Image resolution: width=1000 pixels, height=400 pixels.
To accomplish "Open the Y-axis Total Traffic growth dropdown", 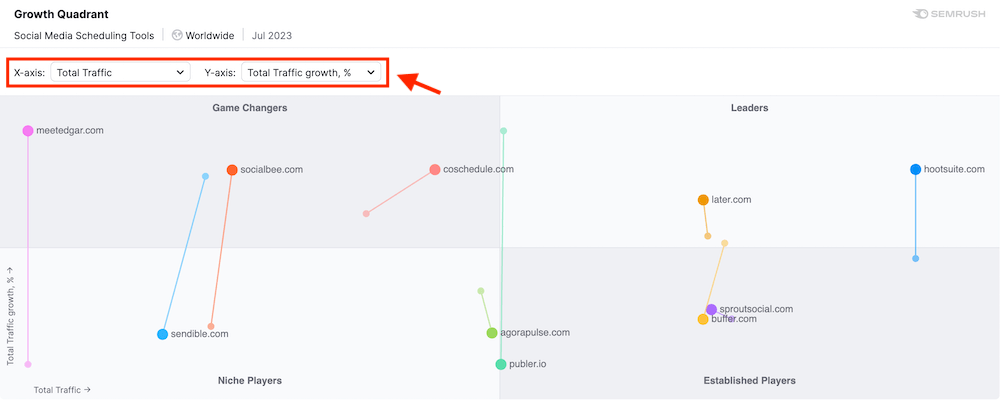I will point(310,72).
